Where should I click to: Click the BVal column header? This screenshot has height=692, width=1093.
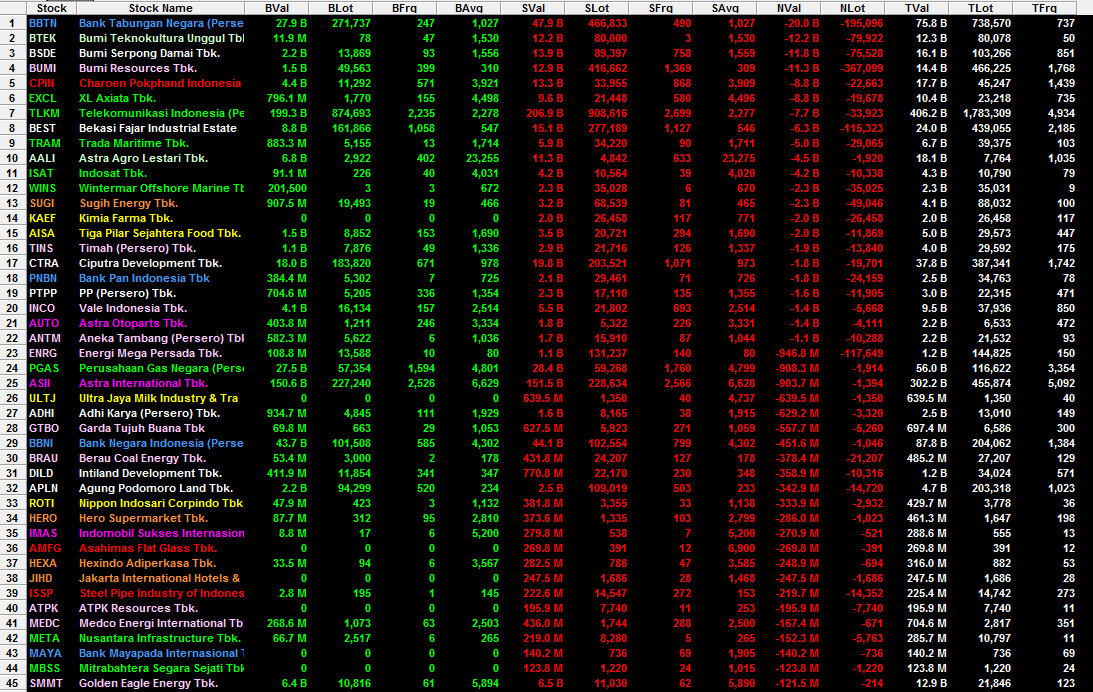point(277,8)
